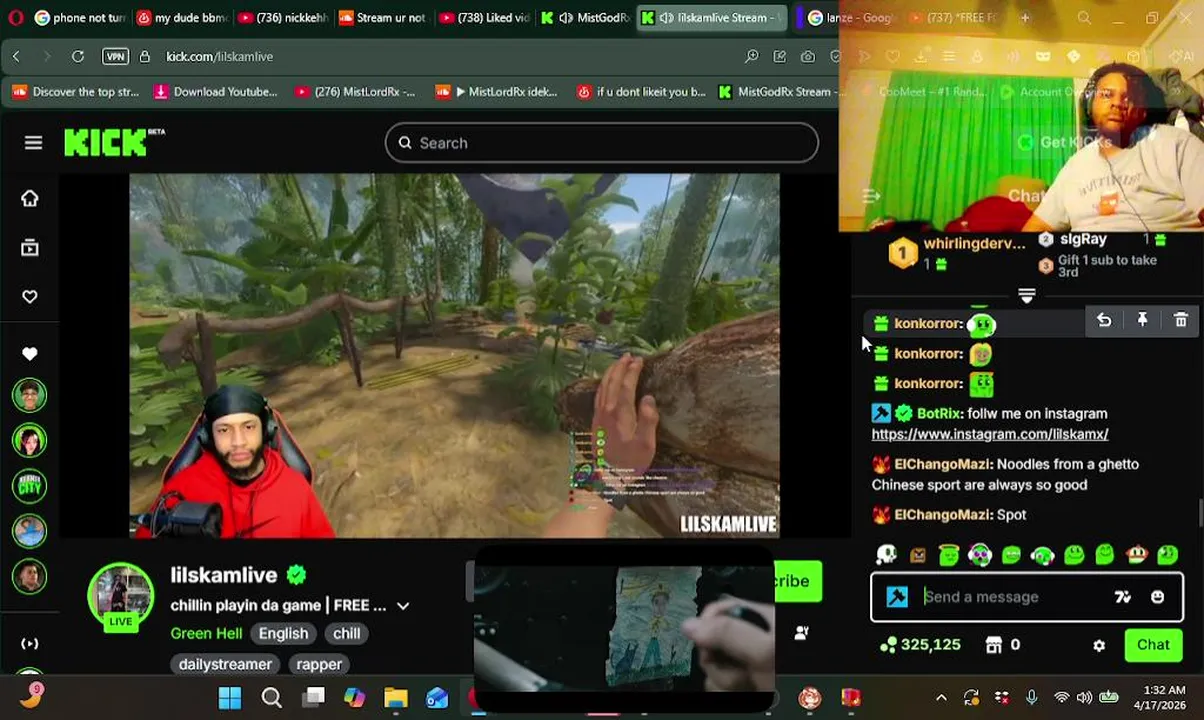Insert the red mushroom-hat emote from quick emotes
The height and width of the screenshot is (720, 1204).
[1136, 555]
